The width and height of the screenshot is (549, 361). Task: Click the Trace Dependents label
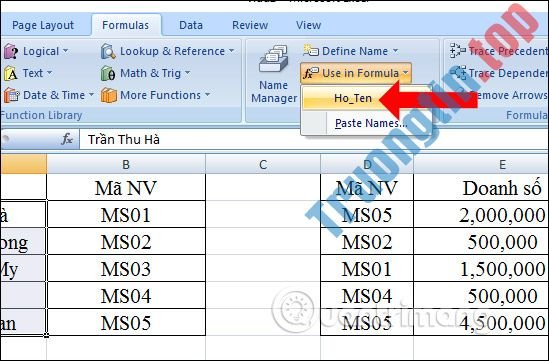508,73
